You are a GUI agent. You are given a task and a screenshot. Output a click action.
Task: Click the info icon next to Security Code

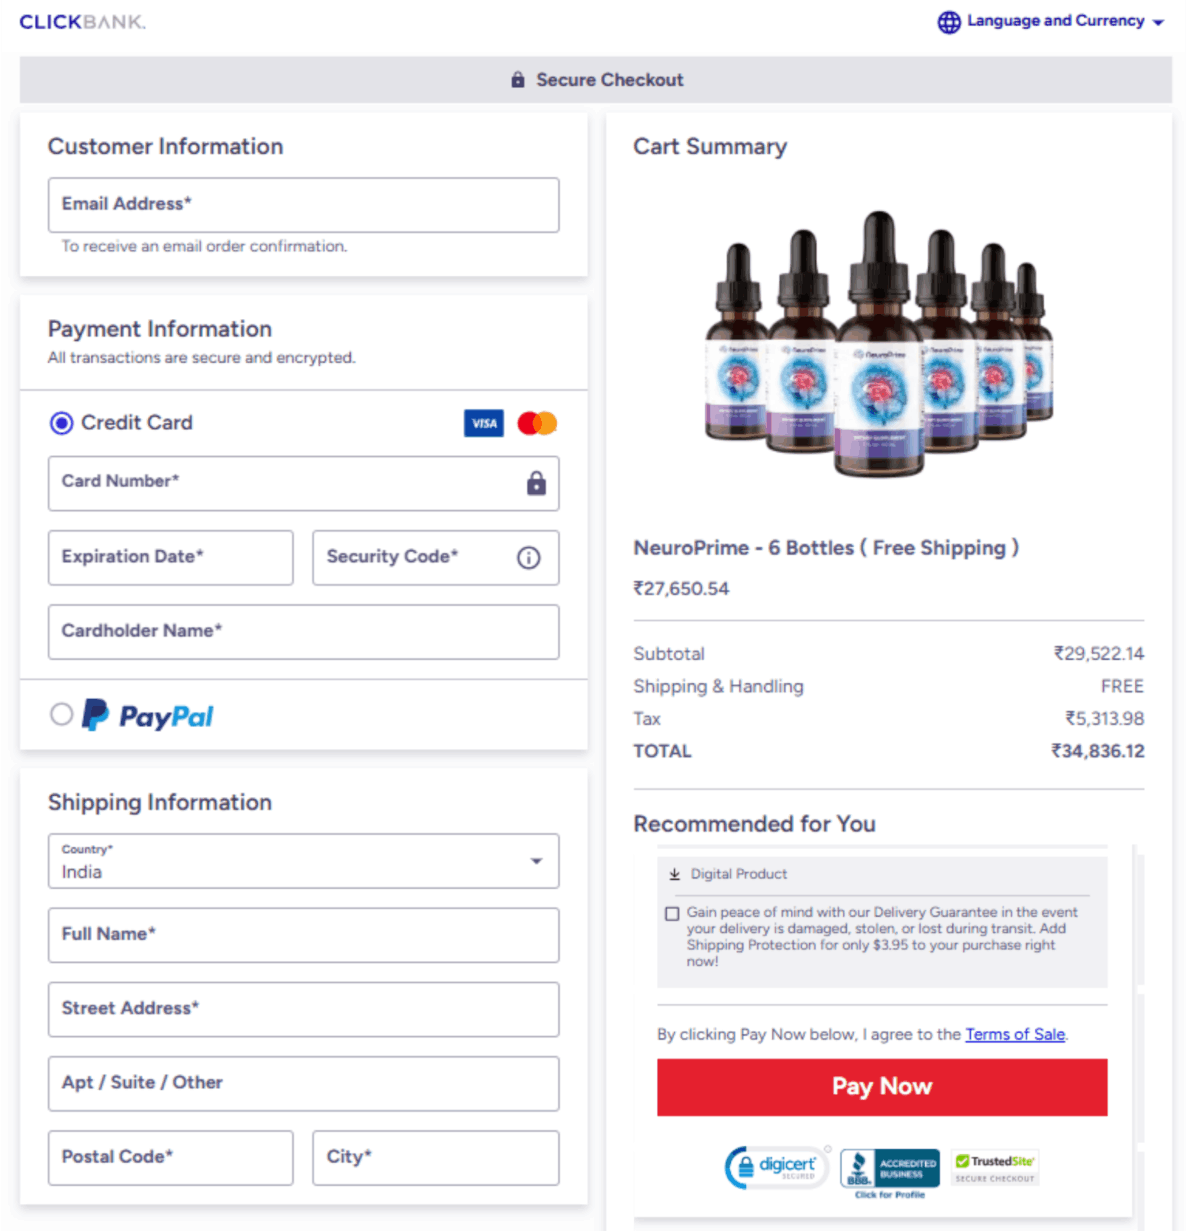coord(528,558)
